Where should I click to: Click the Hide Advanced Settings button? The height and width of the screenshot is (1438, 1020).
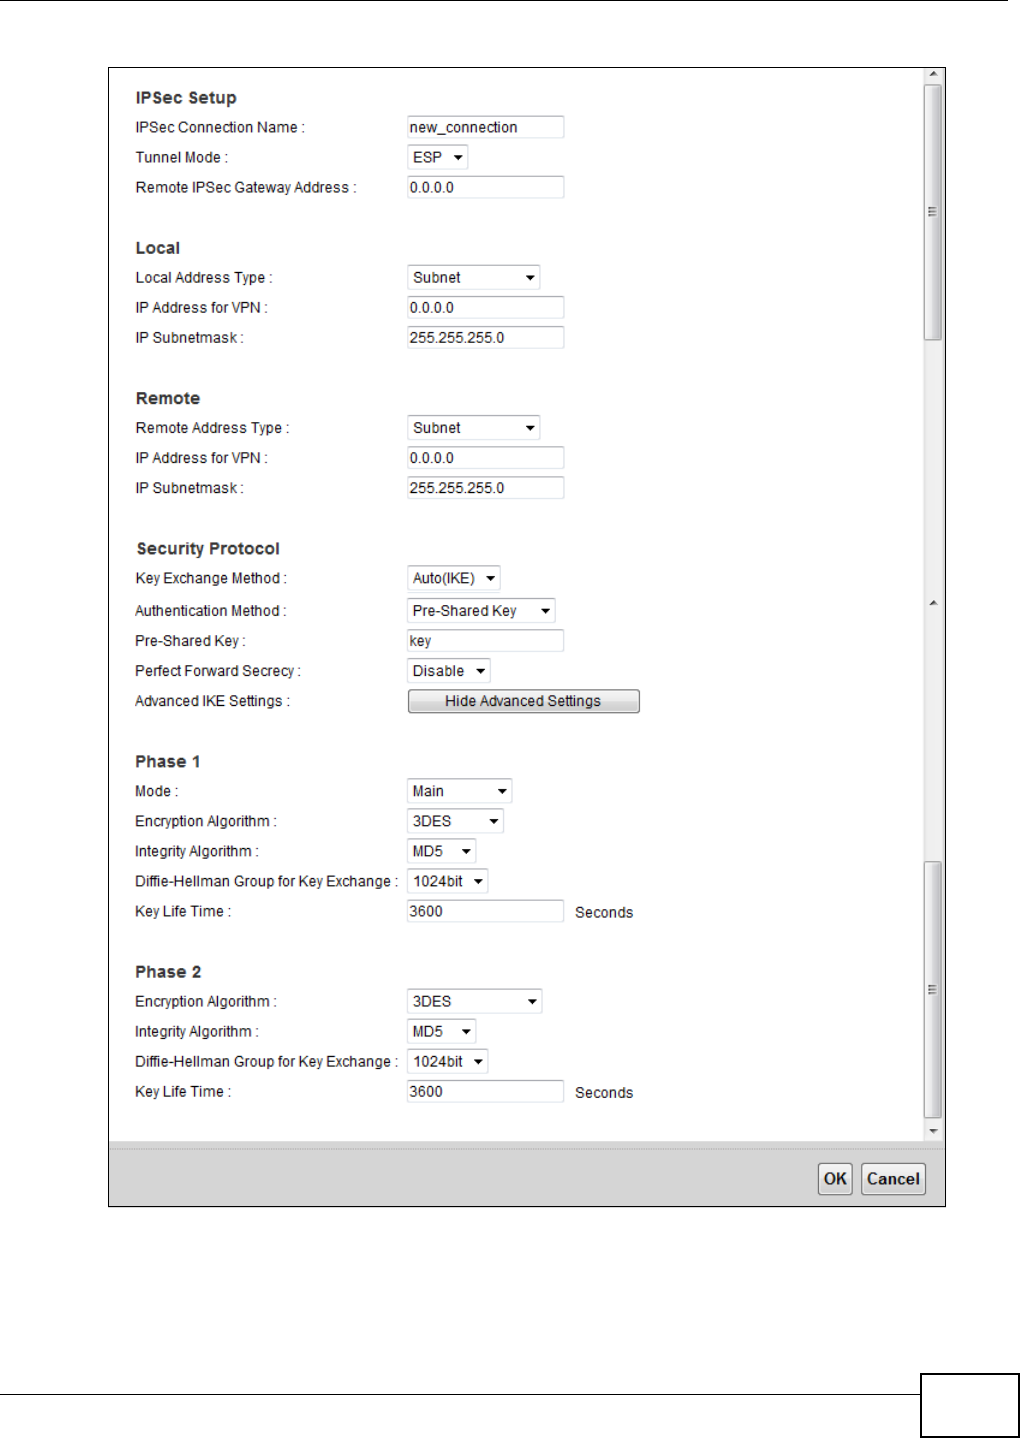pyautogui.click(x=523, y=701)
